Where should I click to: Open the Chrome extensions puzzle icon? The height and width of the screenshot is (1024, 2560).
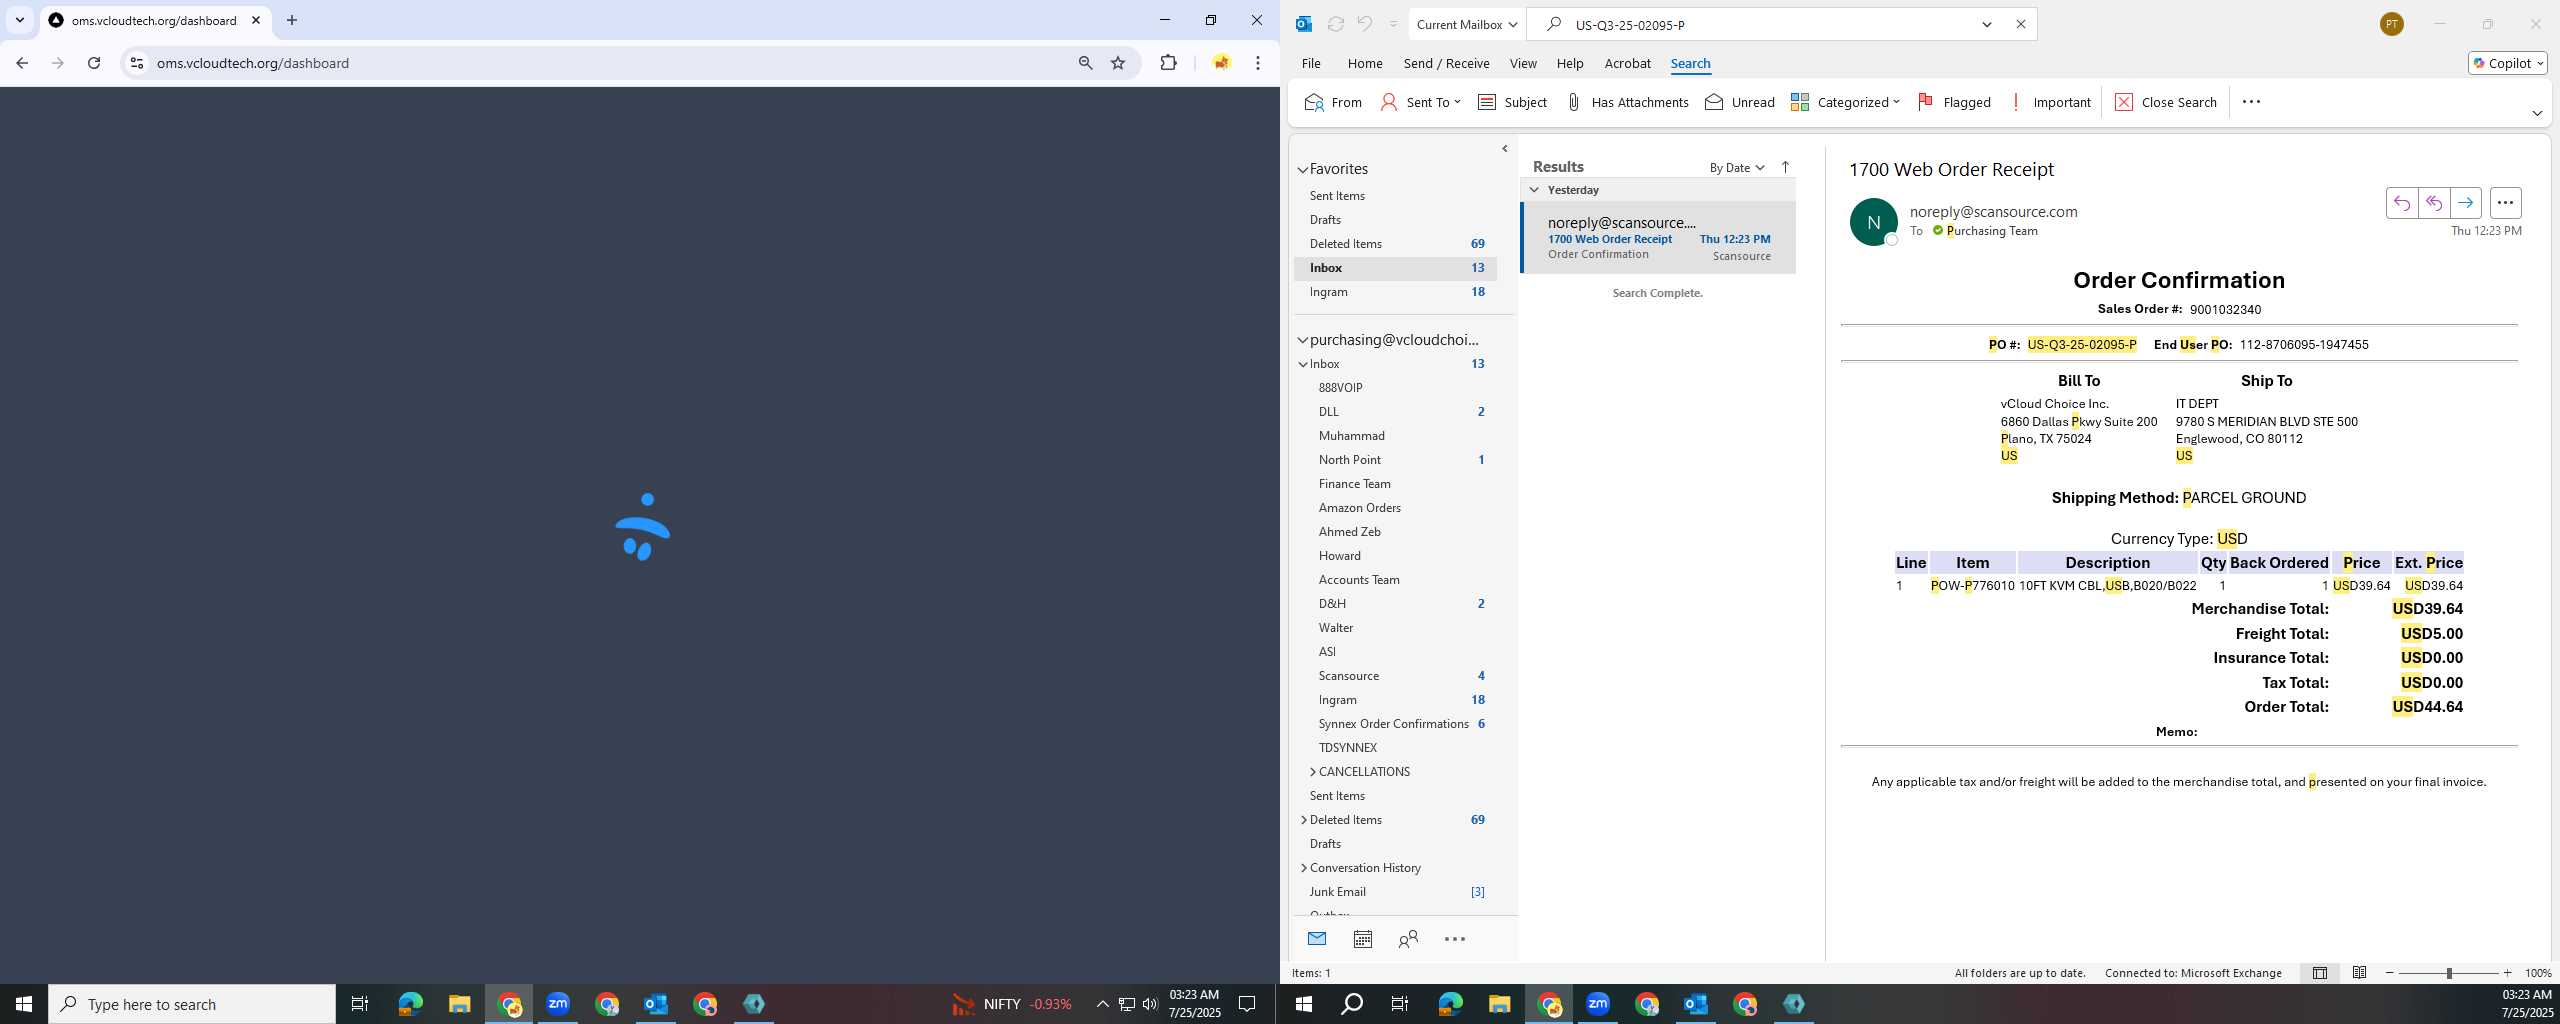[1168, 63]
